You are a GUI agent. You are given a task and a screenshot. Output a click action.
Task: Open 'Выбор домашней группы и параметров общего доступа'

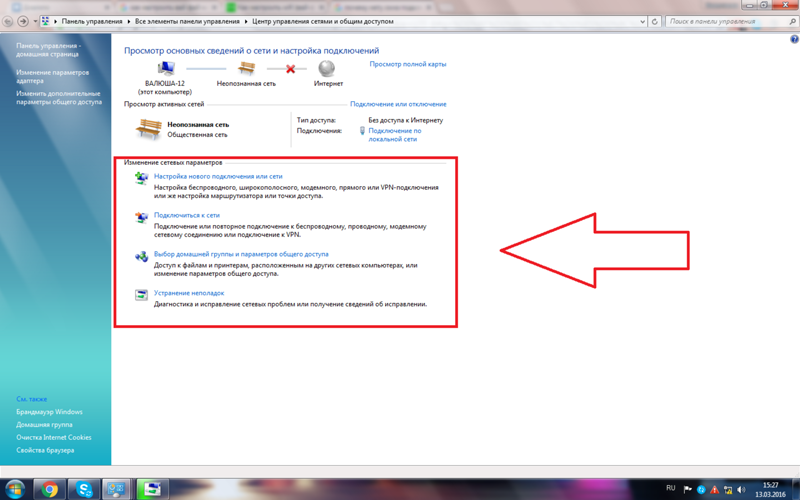coord(241,254)
